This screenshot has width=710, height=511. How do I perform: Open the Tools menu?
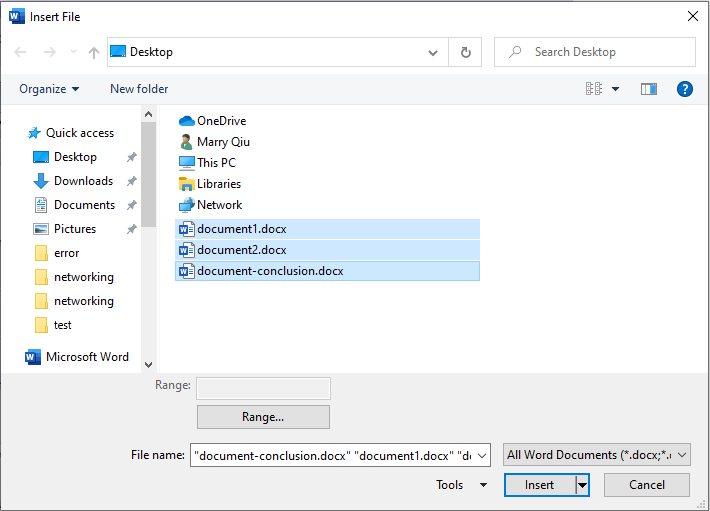461,485
